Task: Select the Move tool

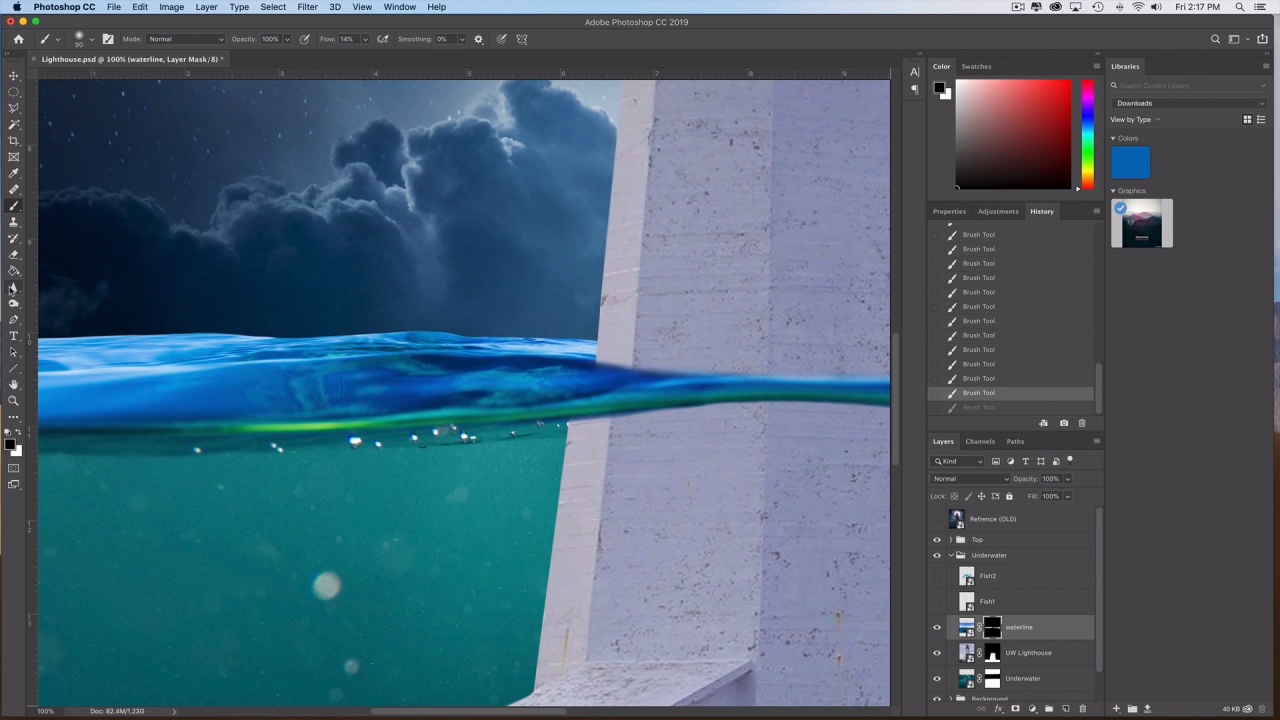Action: (x=14, y=76)
